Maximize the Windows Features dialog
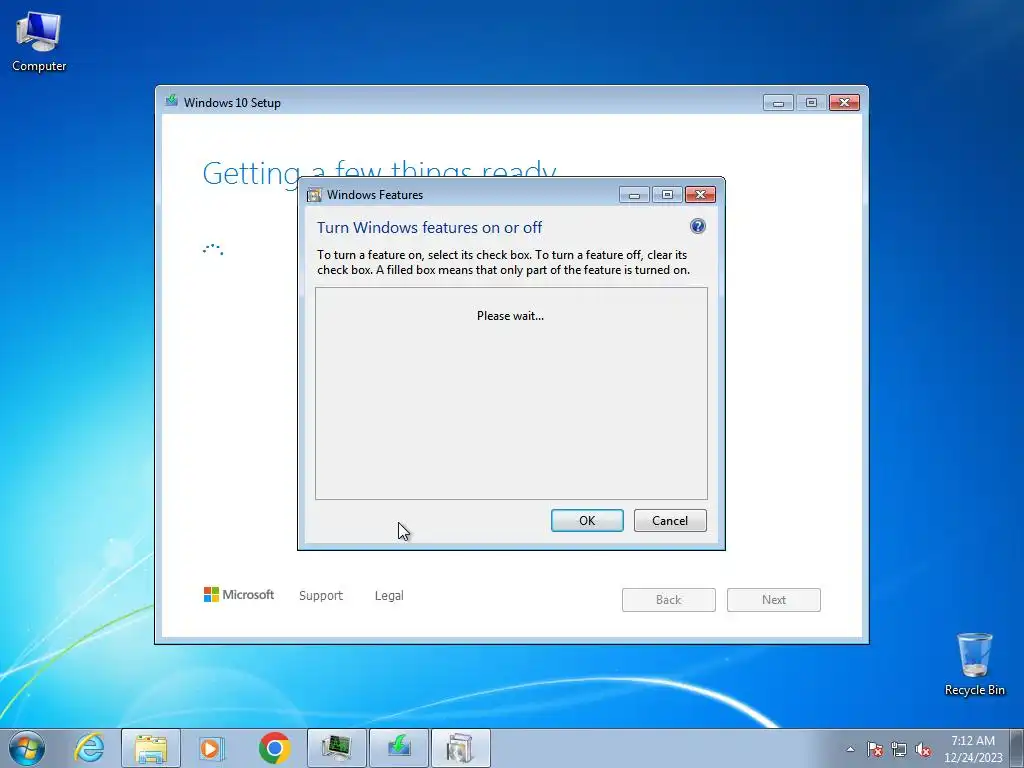 [x=667, y=195]
